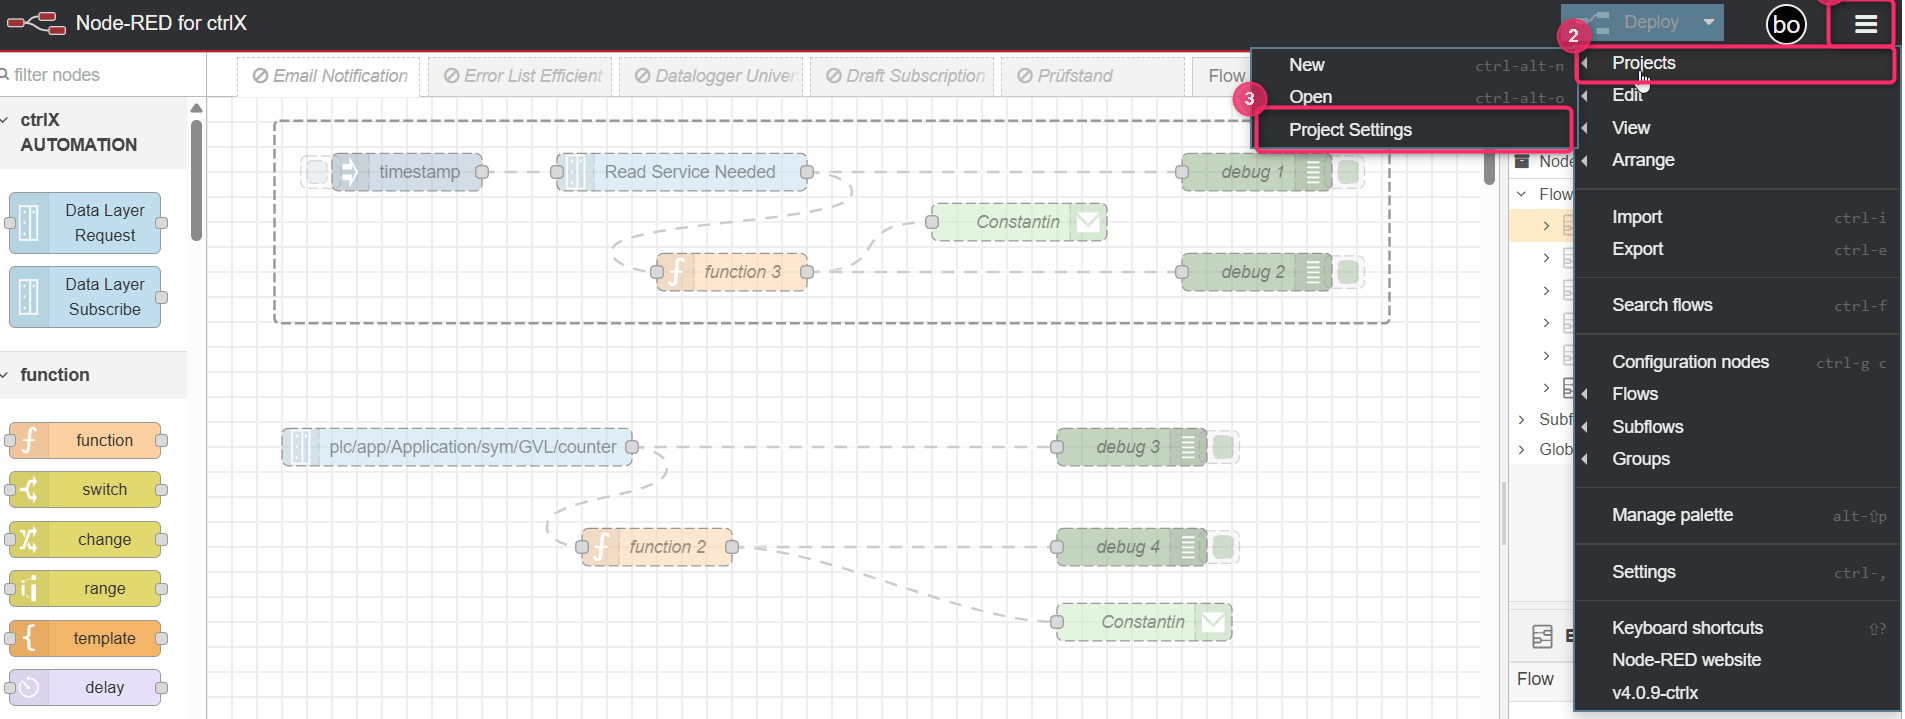Toggle the debug 1 node output button
Image resolution: width=1905 pixels, height=719 pixels.
pos(1349,172)
